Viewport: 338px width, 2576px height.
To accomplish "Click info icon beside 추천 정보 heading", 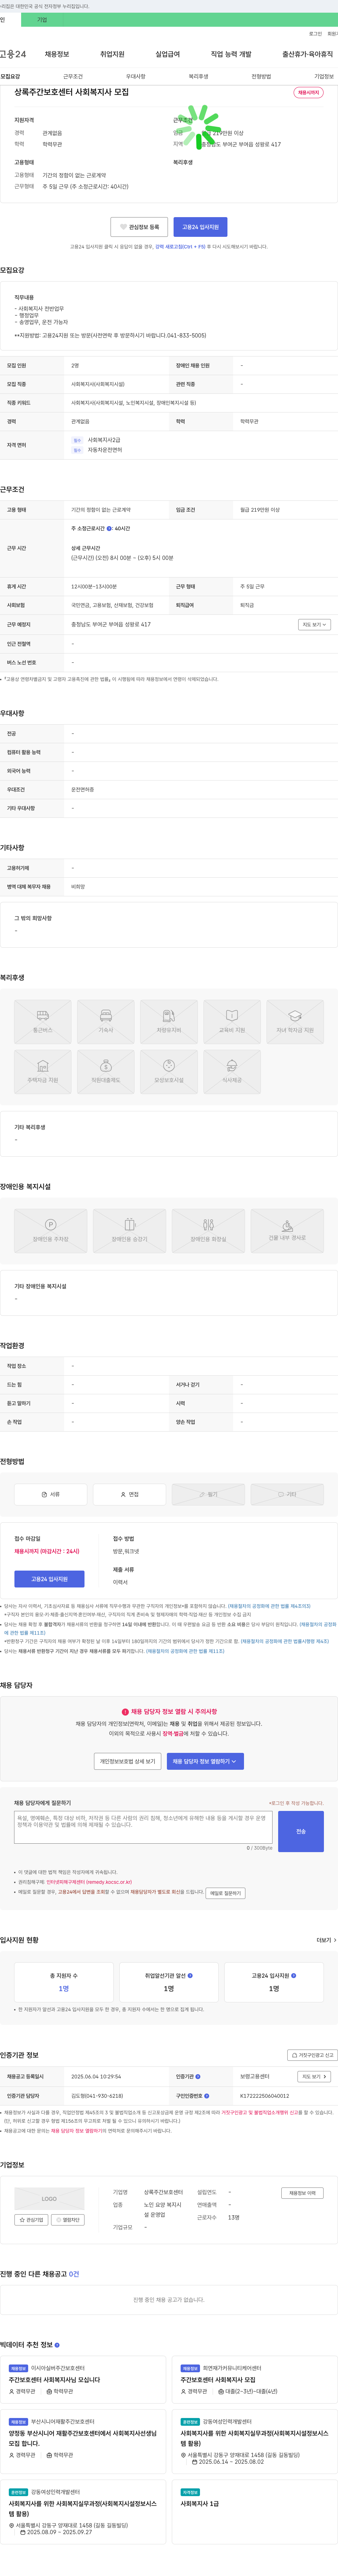I will [57, 2345].
